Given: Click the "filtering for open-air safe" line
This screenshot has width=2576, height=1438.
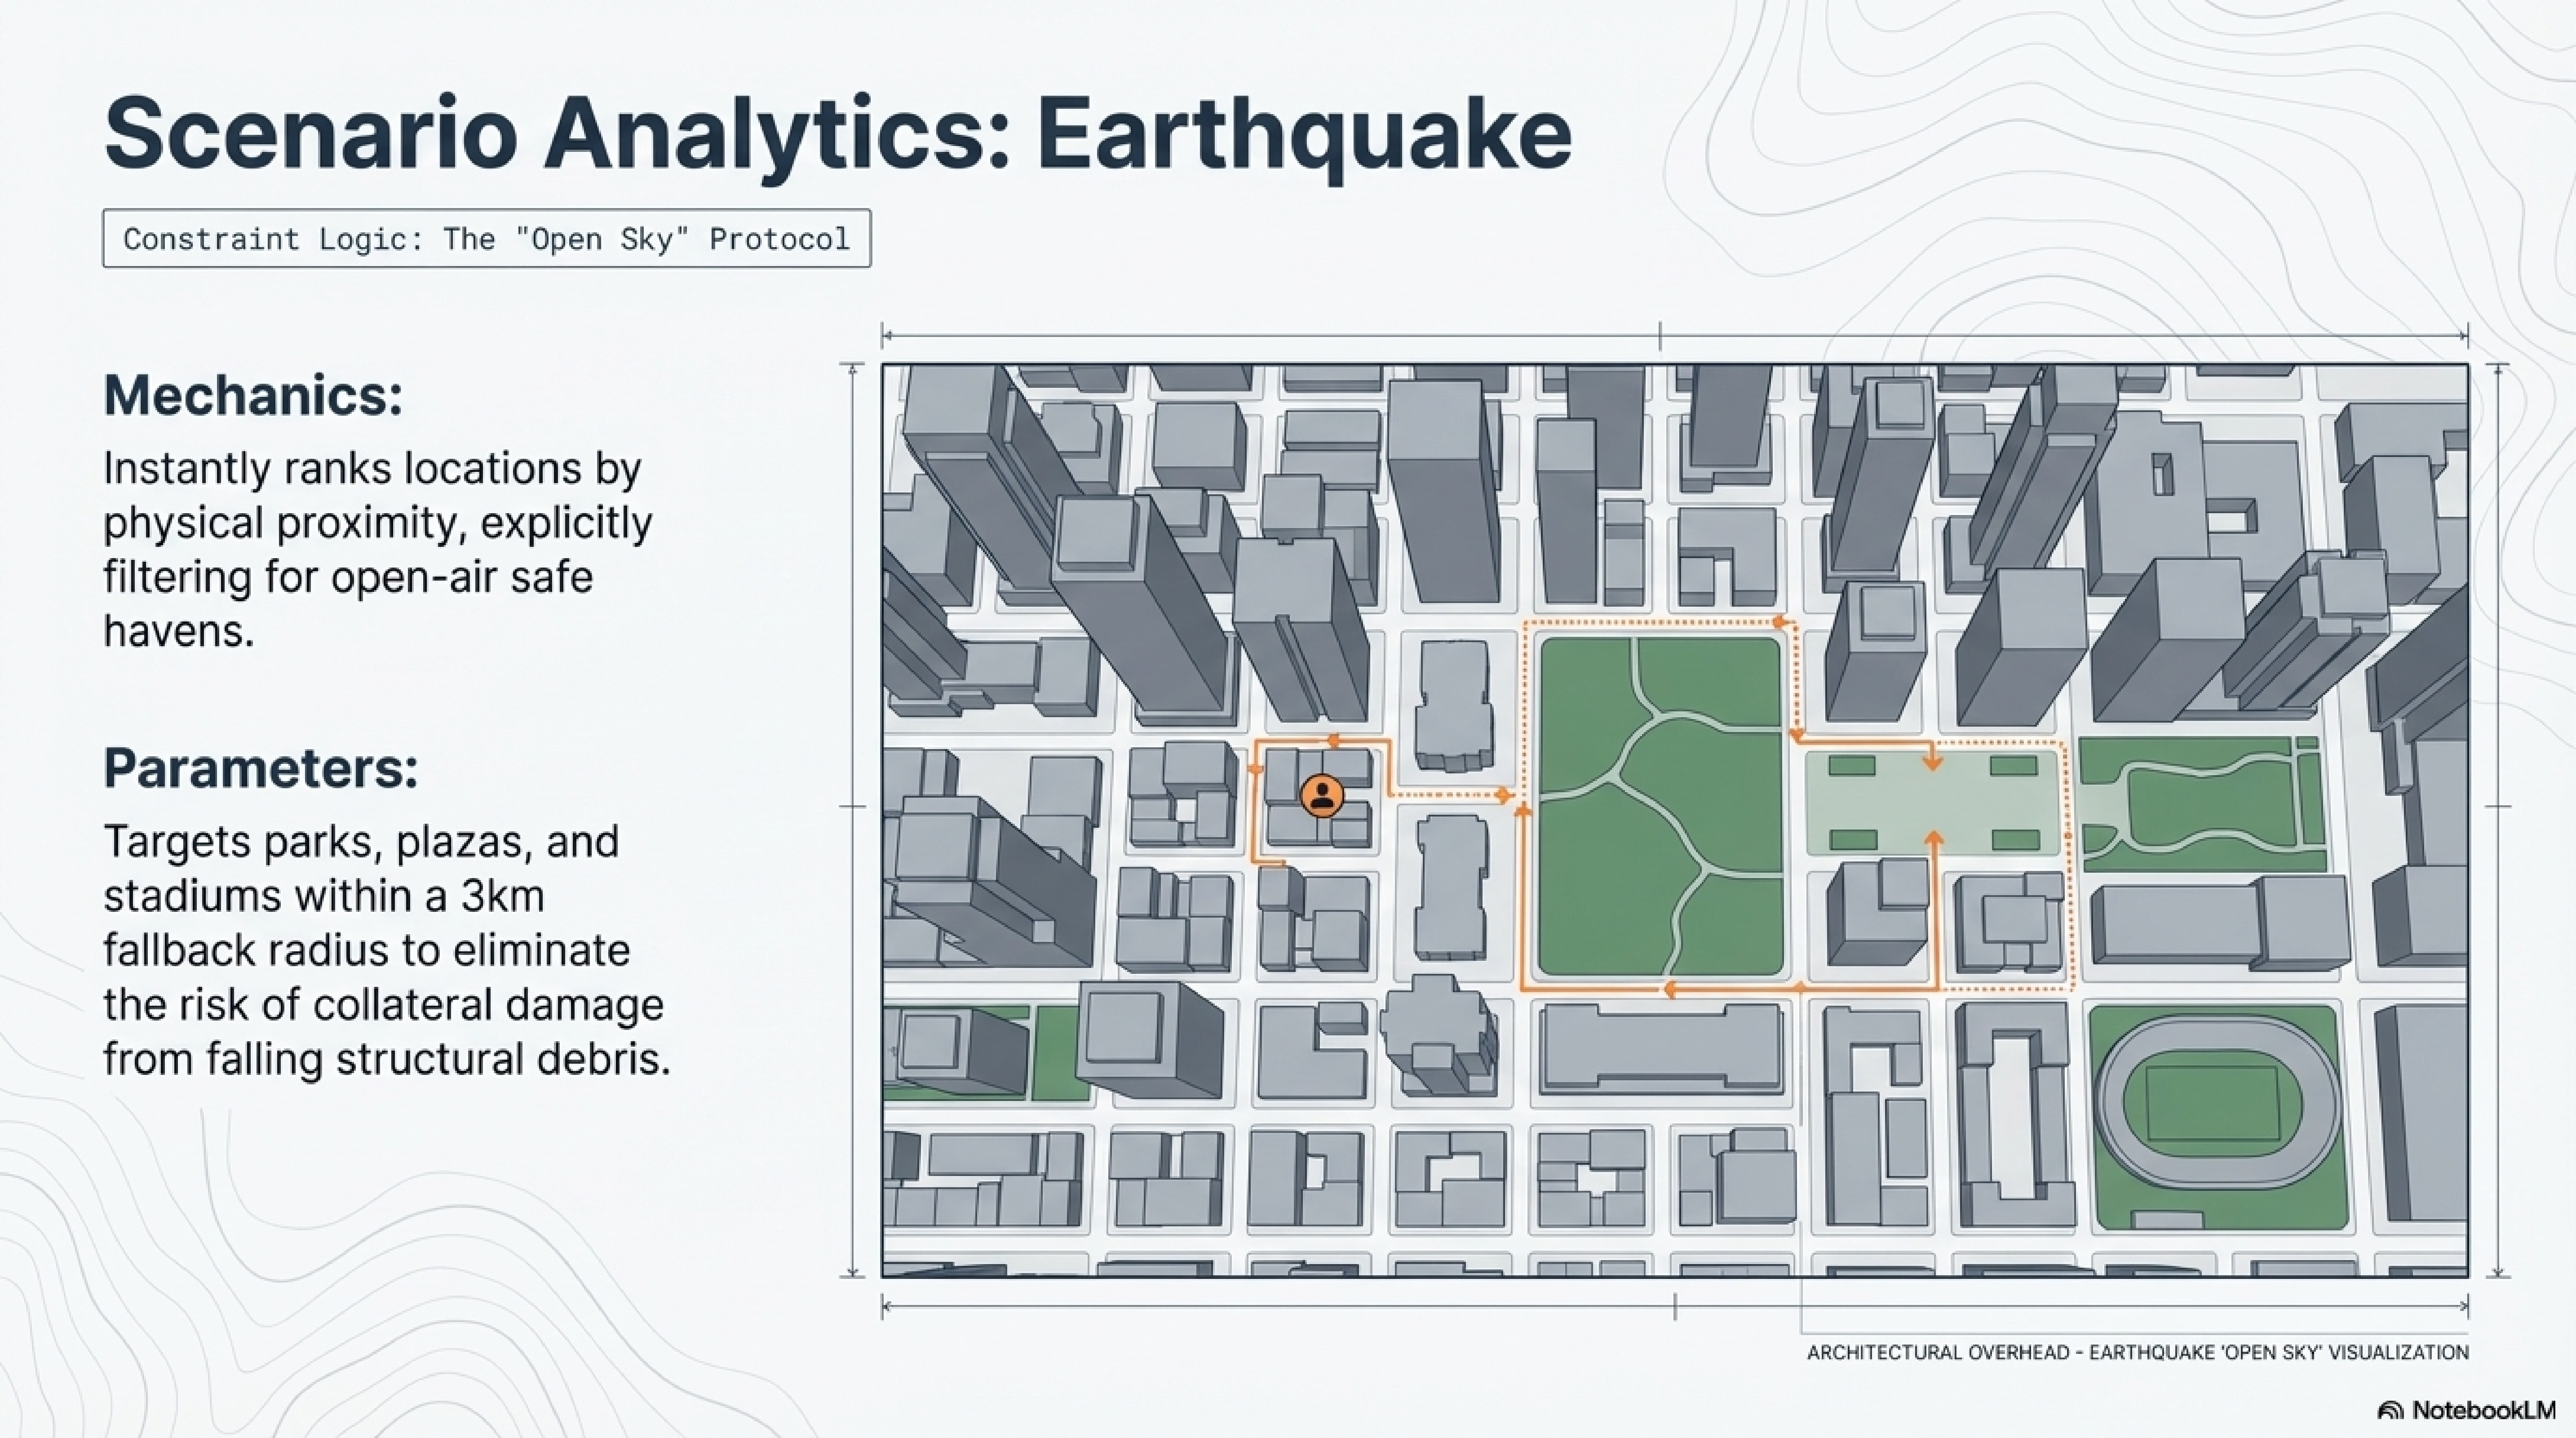Looking at the screenshot, I should 348,577.
